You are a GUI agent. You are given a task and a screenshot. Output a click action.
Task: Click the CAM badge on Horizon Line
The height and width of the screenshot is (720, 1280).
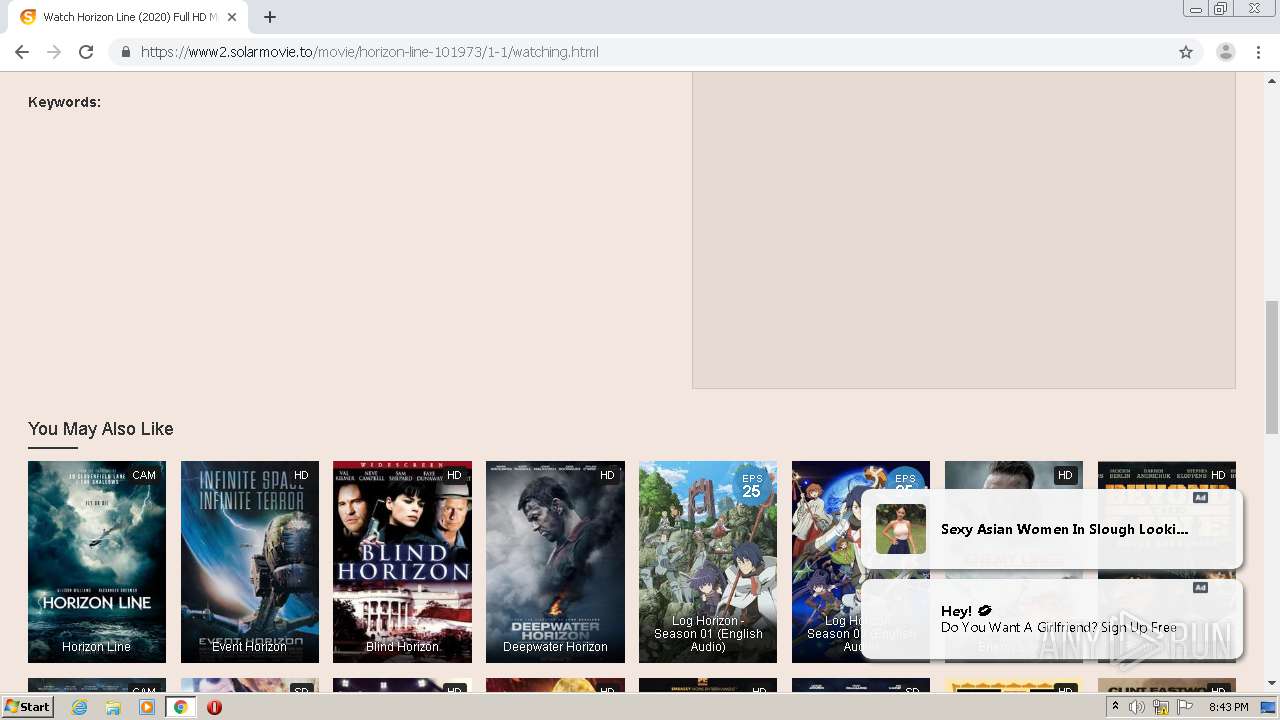click(144, 475)
